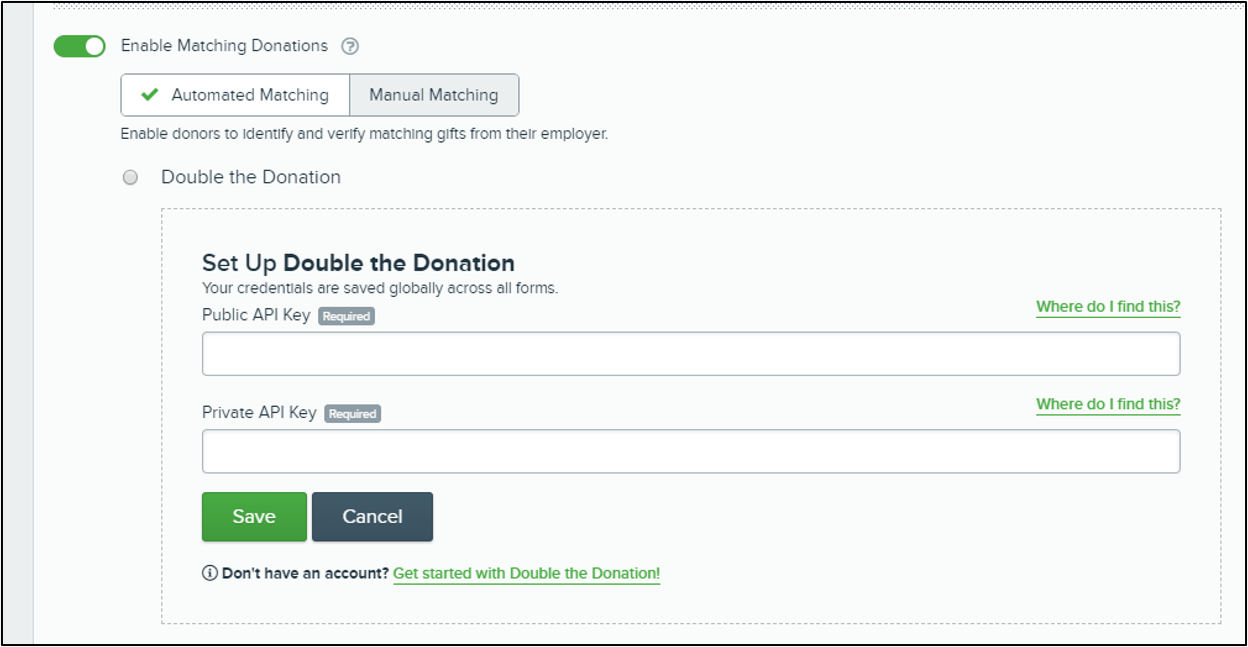Toggle the Enable Matching Donations switch

[x=80, y=46]
